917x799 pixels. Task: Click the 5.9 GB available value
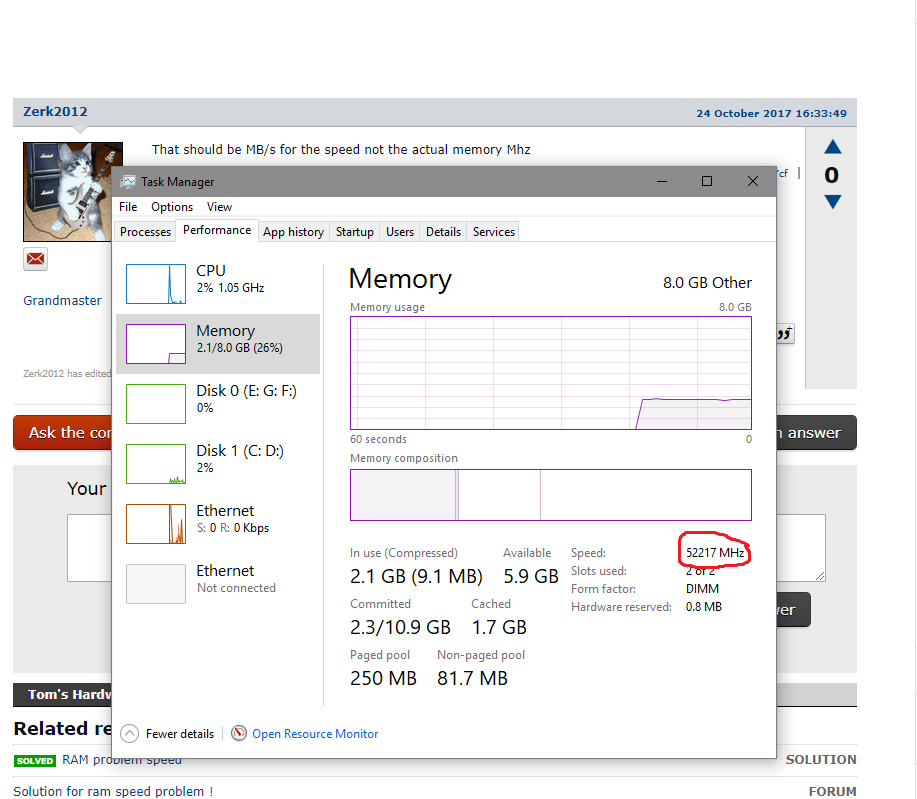(x=531, y=576)
